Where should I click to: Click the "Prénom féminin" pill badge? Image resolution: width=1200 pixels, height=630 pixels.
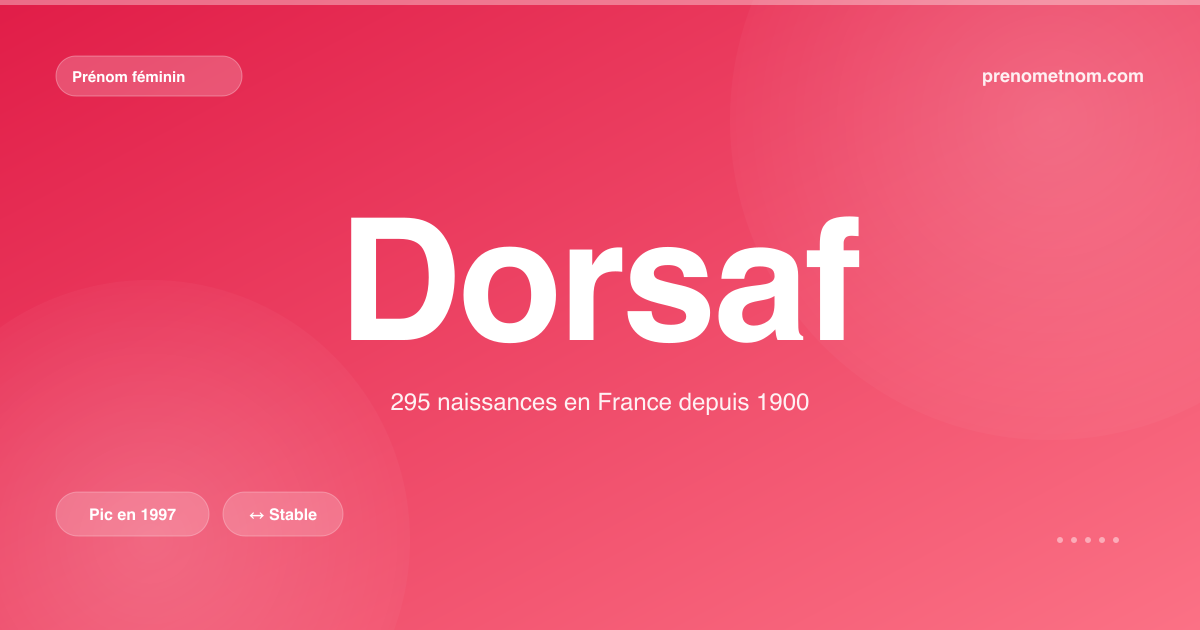coord(149,76)
